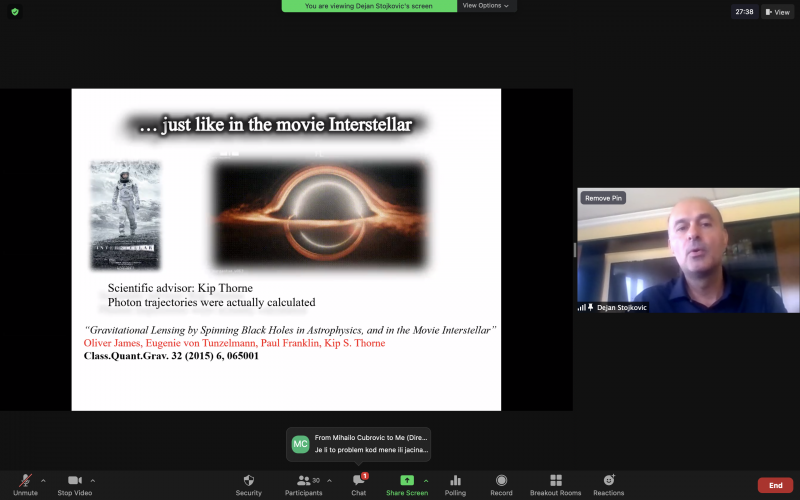Image resolution: width=800 pixels, height=500 pixels.
Task: Click the View layout button
Action: 778,12
